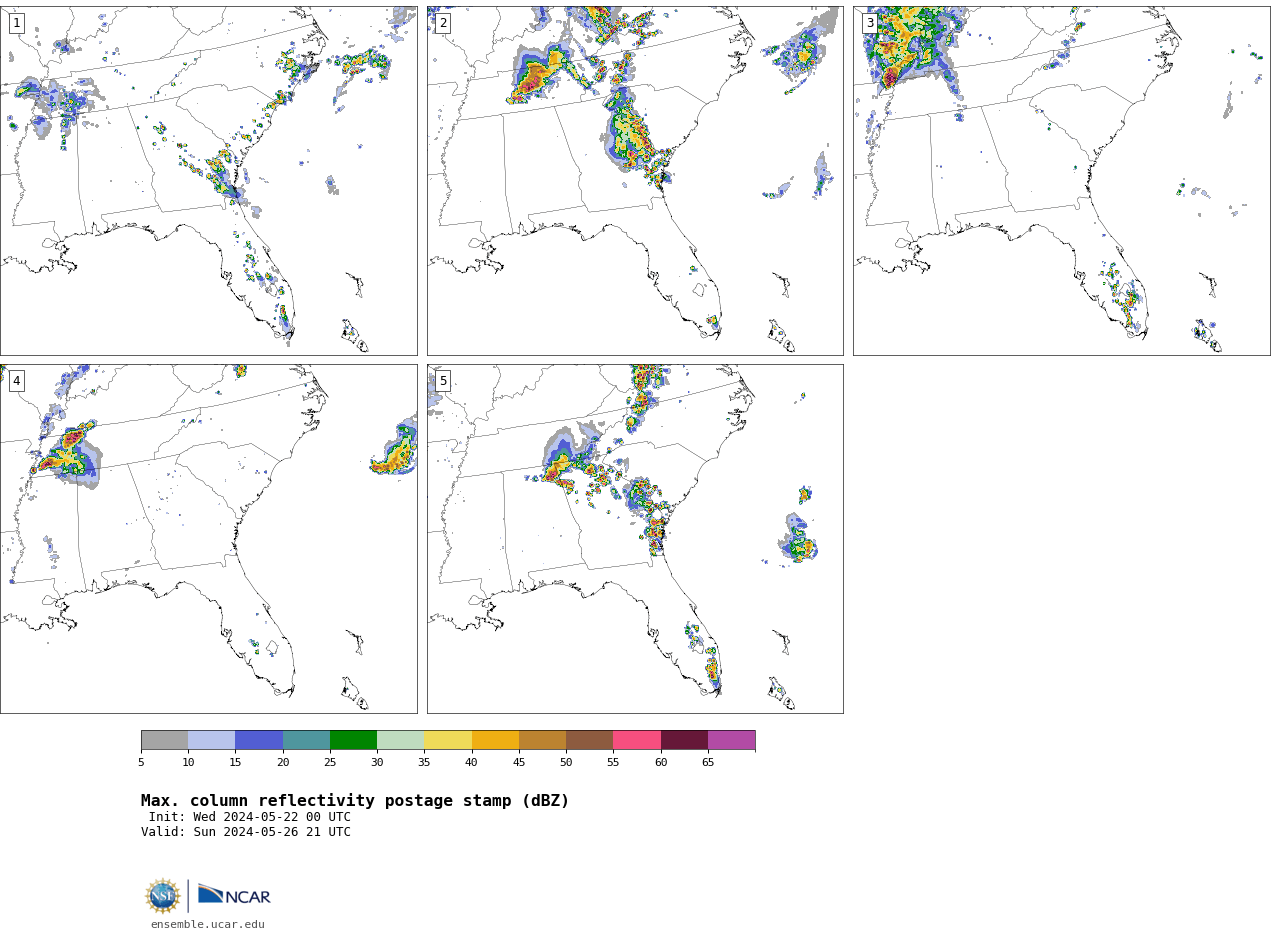Click the ensemble.ucar.edu text
The image size is (1280, 936).
208,925
